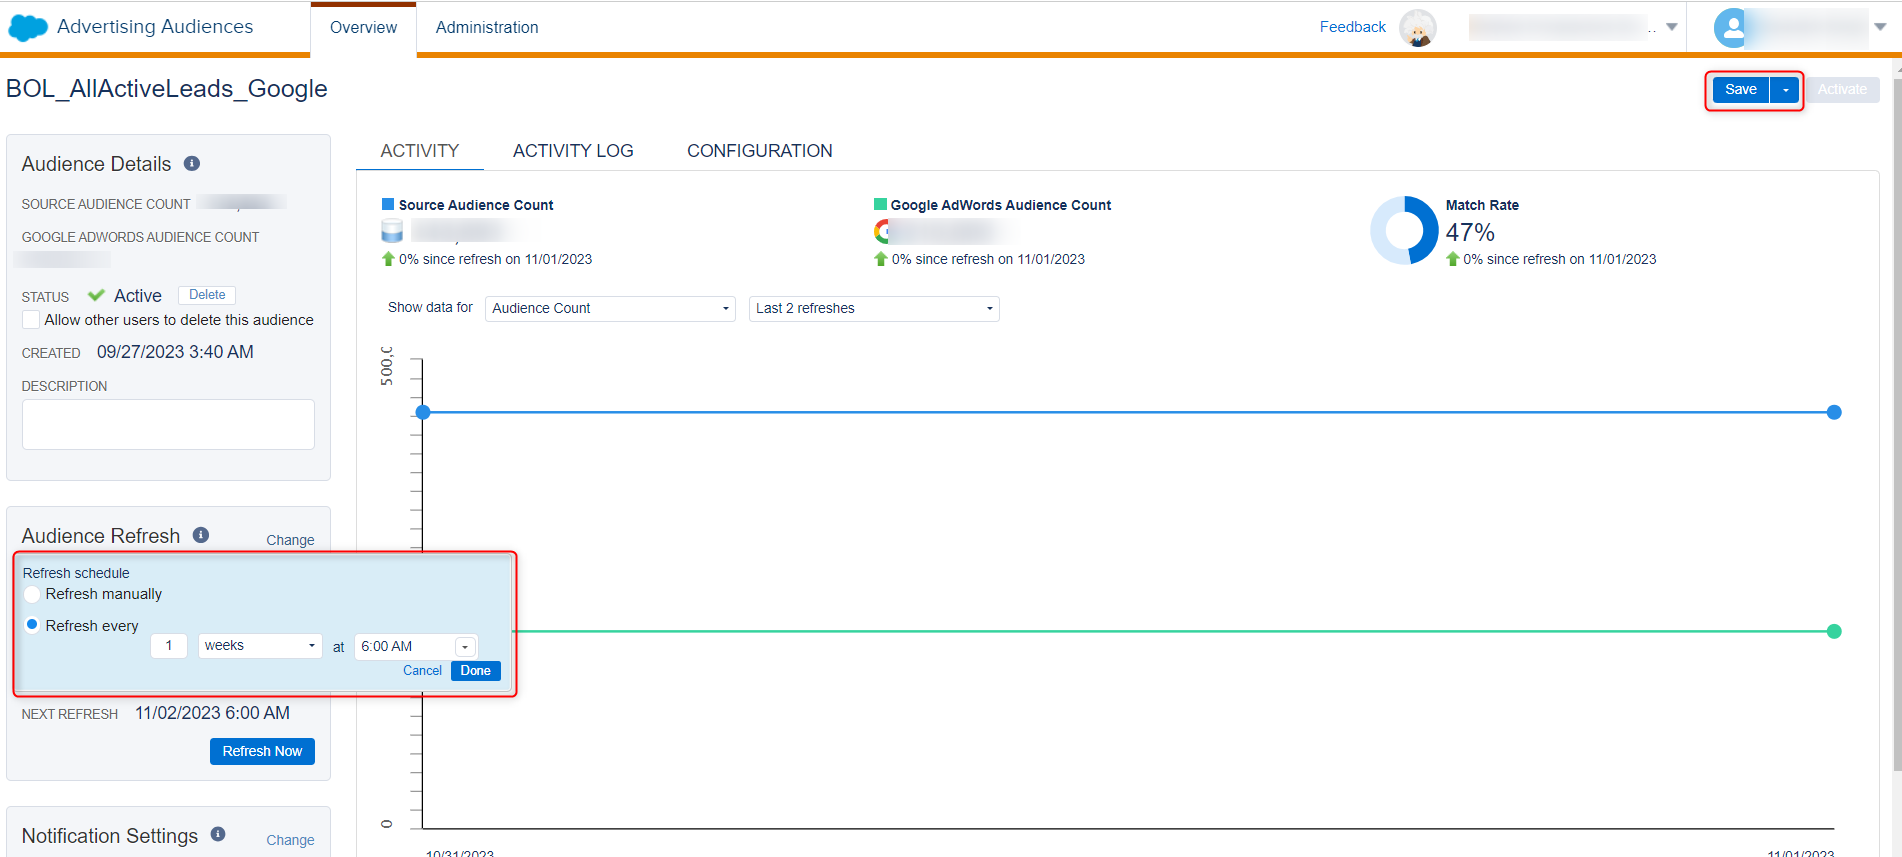Check Allow other users to delete this audience

[x=31, y=320]
